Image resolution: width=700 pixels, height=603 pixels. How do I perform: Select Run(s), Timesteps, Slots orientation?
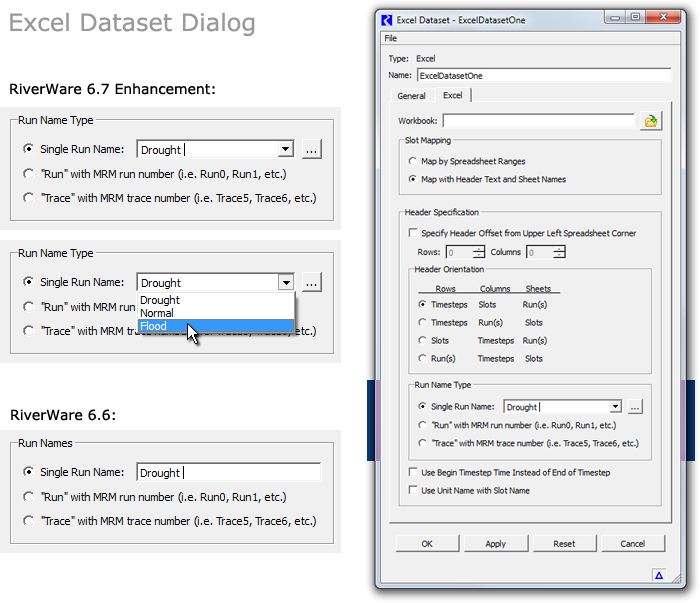[422, 358]
